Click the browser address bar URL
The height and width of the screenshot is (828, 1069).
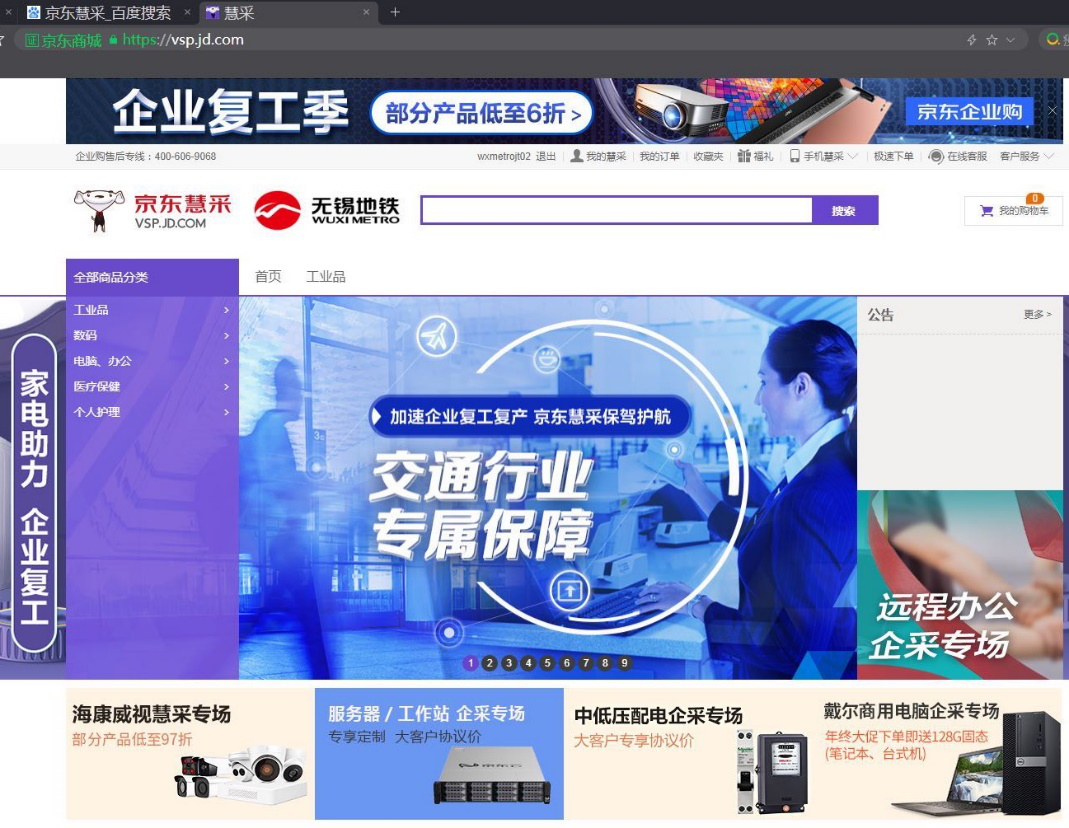click(183, 40)
